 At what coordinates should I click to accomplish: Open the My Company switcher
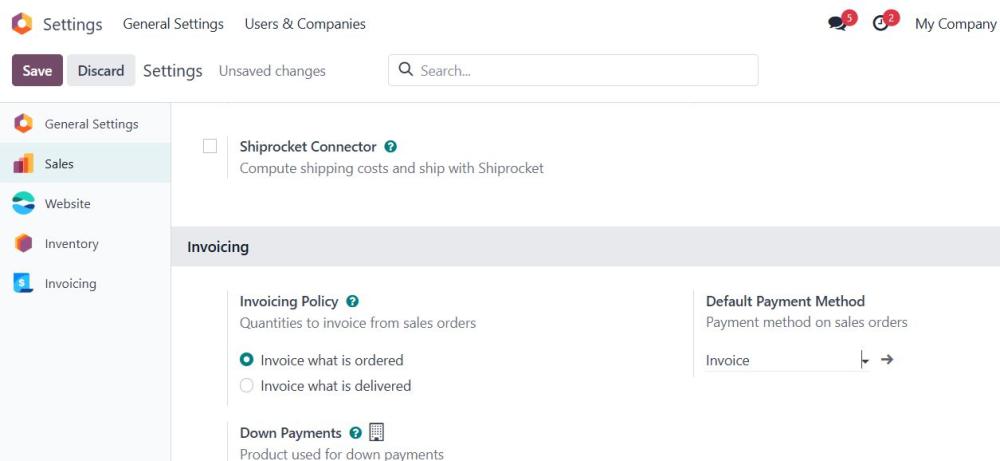[x=955, y=24]
